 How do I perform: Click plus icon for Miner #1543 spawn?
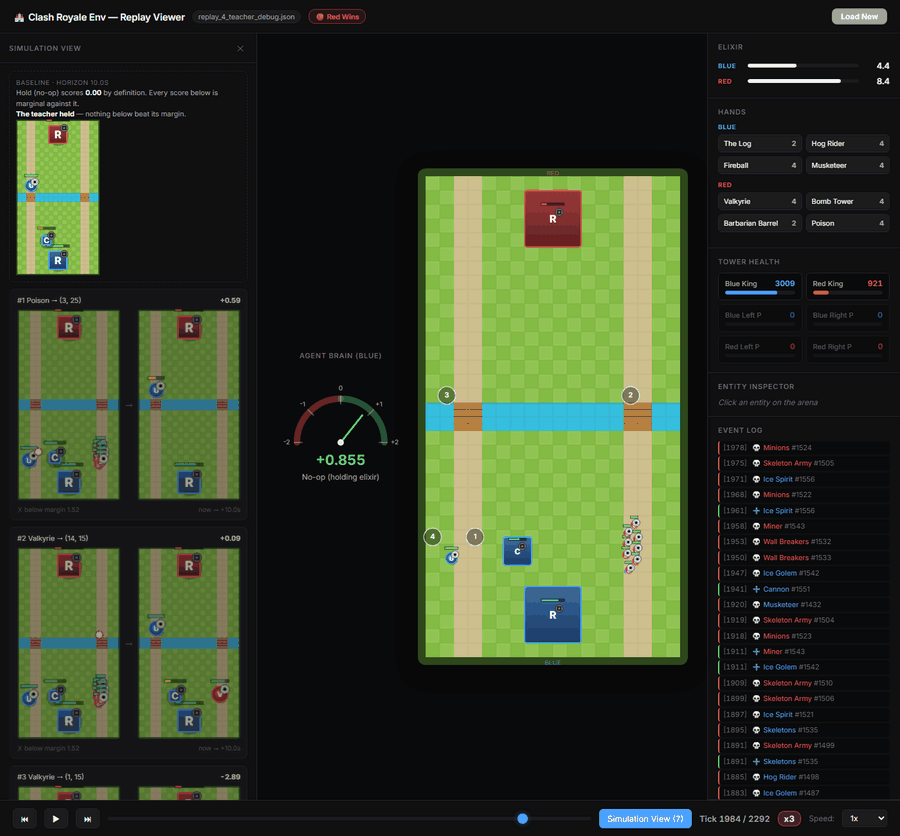[757, 652]
